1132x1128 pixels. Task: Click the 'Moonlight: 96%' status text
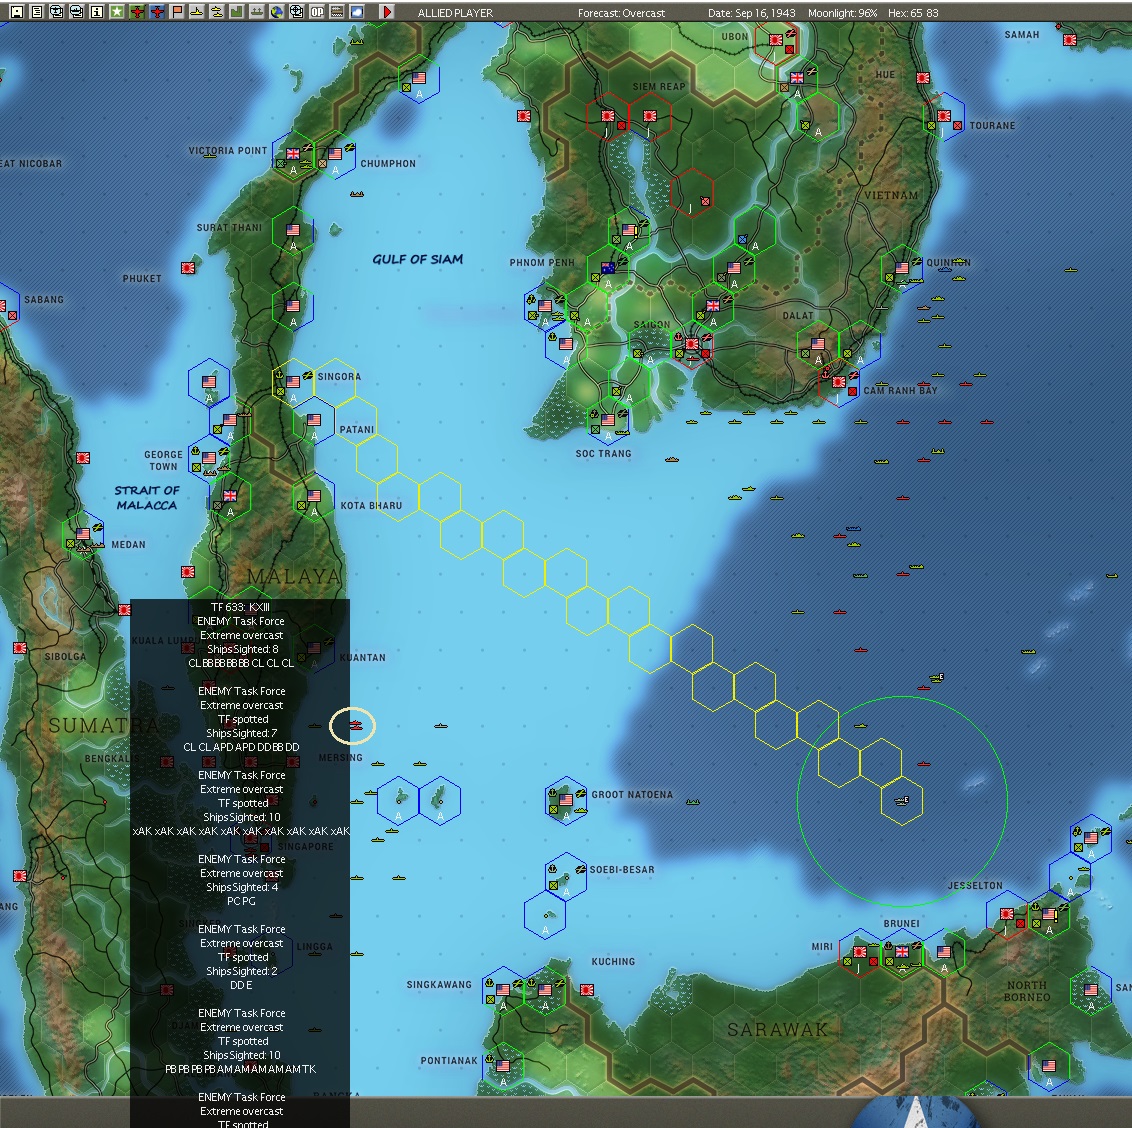click(843, 13)
